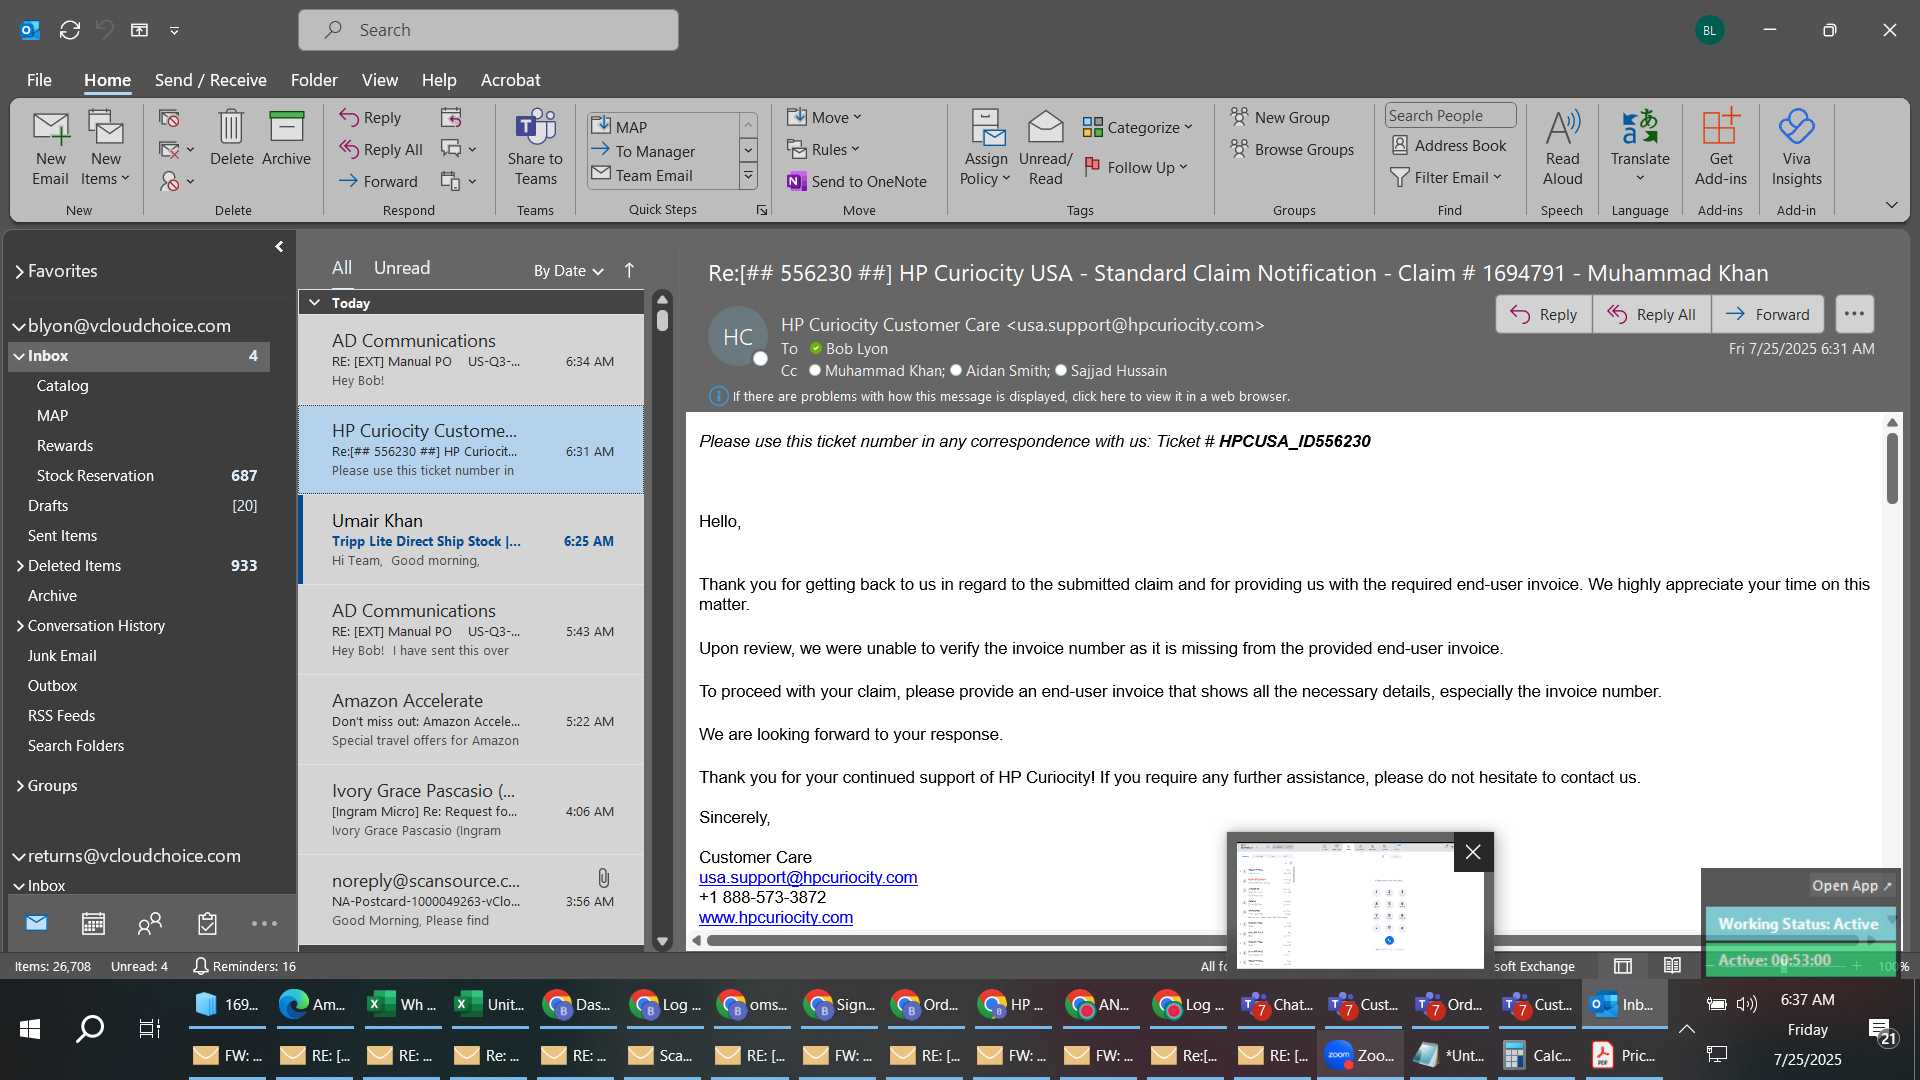
Task: Click Forward in the Respond group
Action: pos(378,181)
